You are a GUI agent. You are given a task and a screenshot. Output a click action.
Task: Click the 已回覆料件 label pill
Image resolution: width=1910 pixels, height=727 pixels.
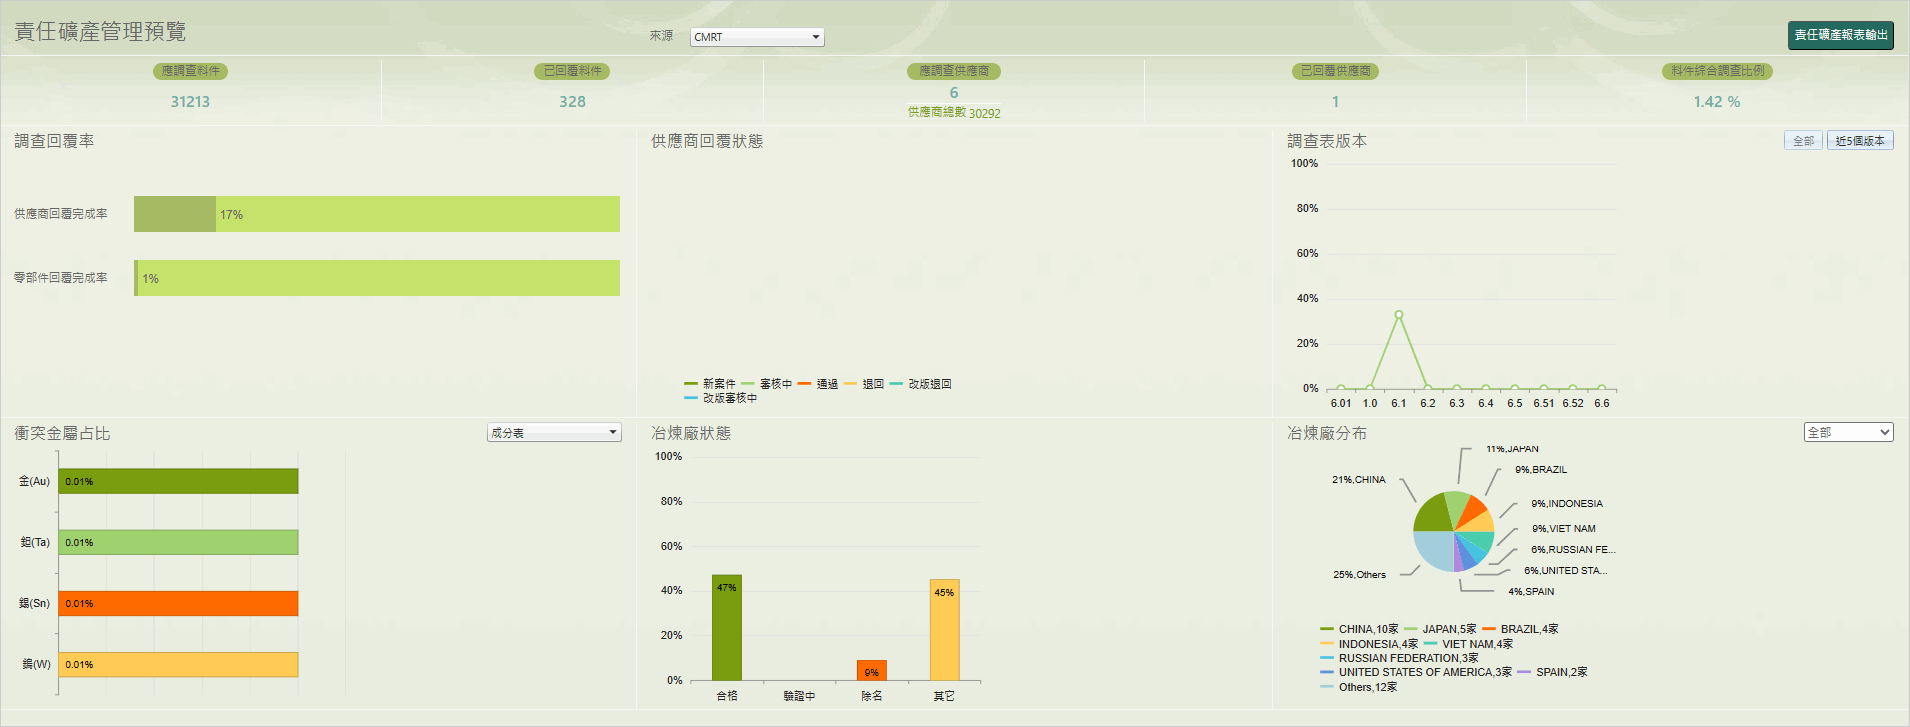[x=572, y=71]
